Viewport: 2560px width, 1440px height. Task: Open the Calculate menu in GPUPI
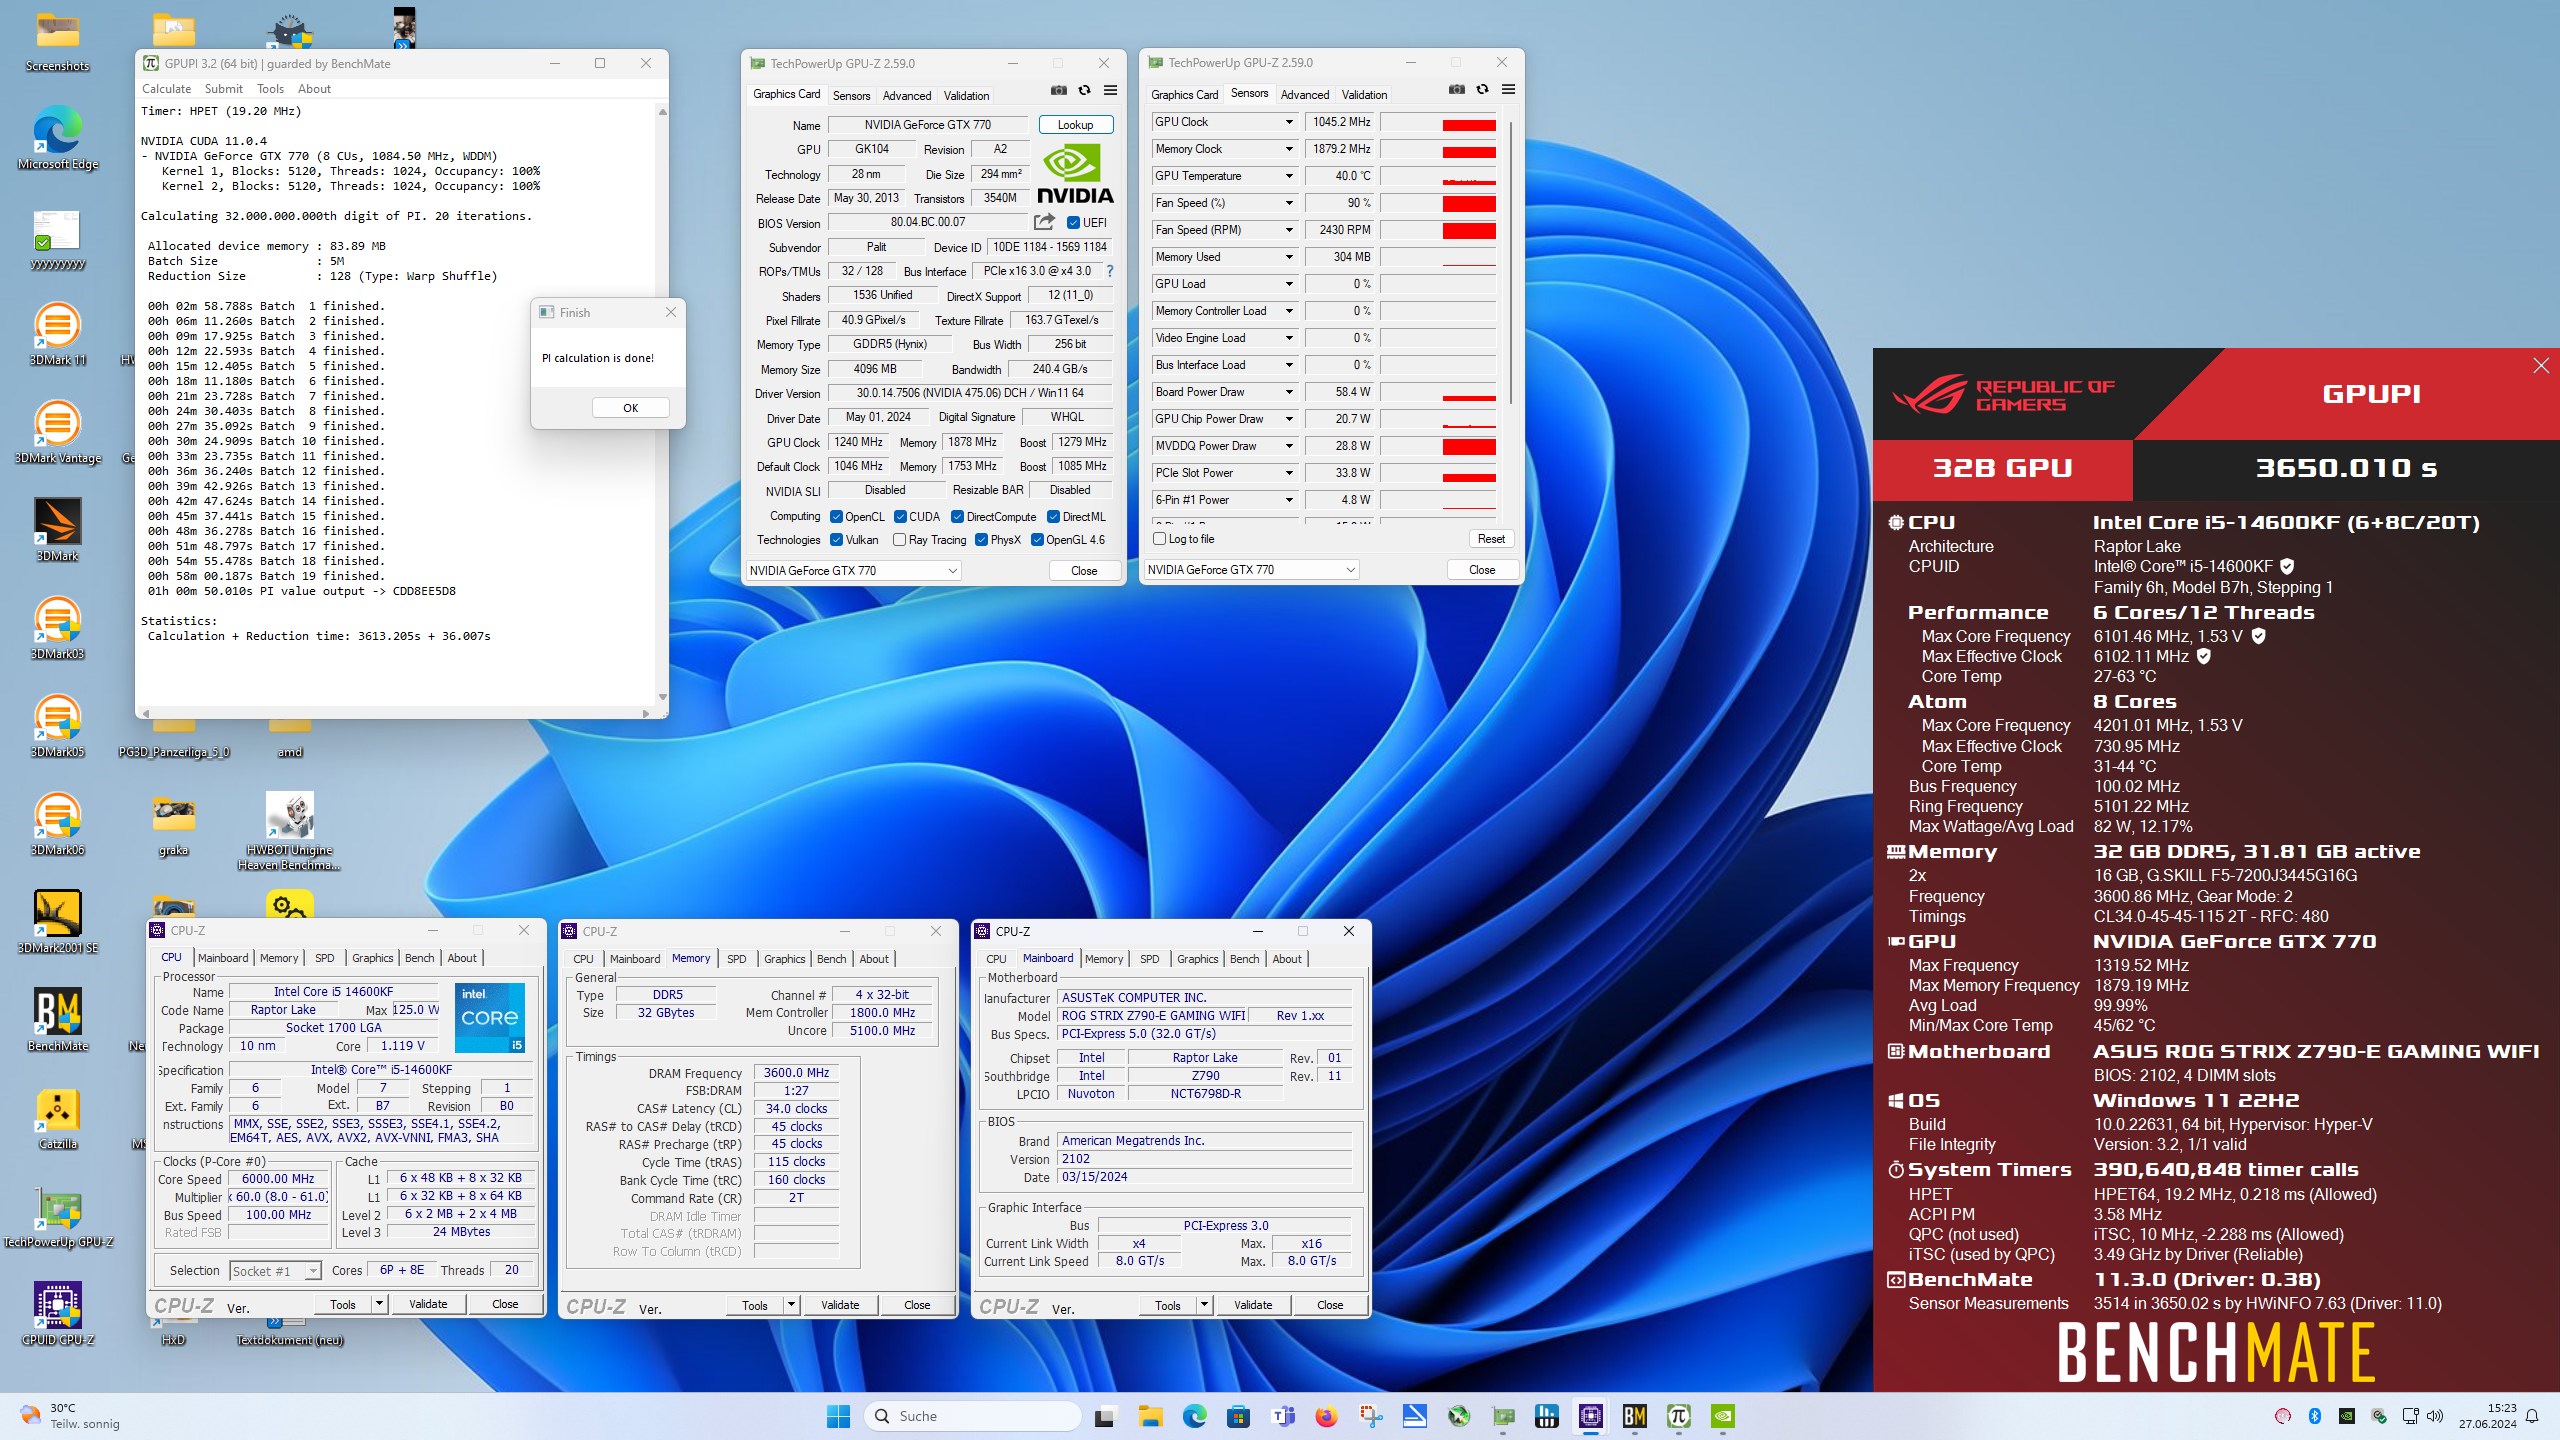166,89
